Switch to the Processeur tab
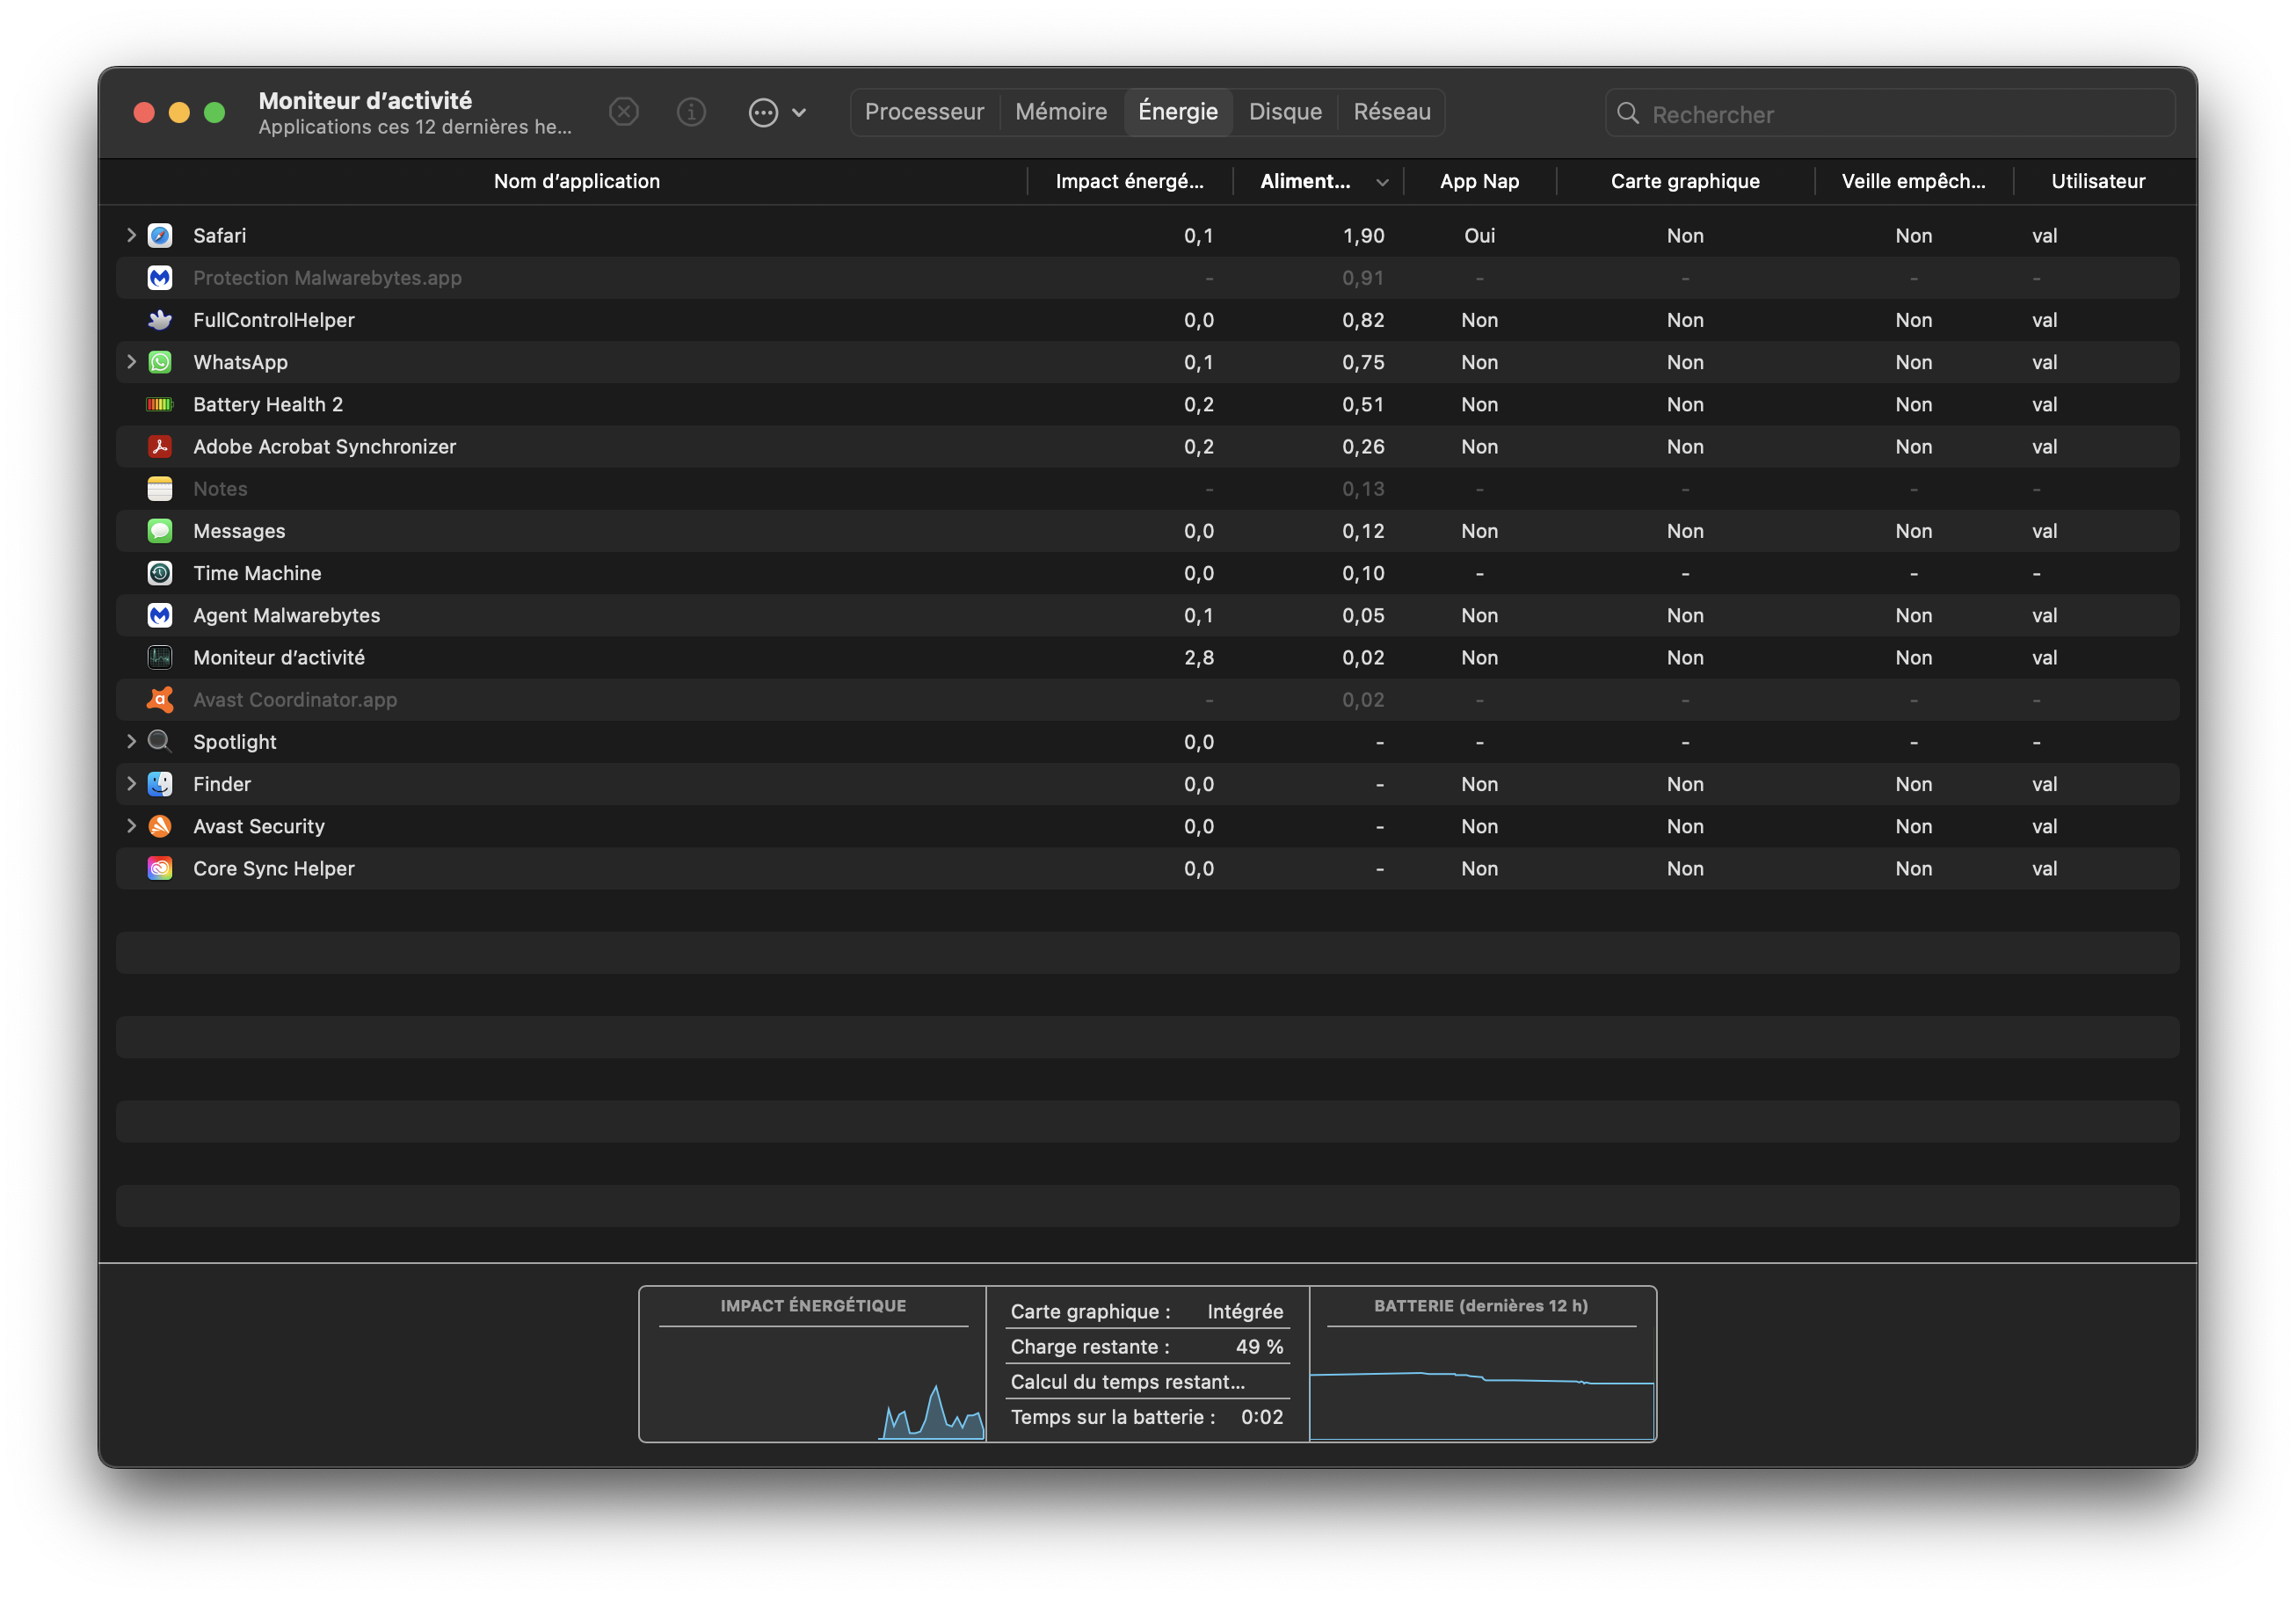 [x=924, y=112]
